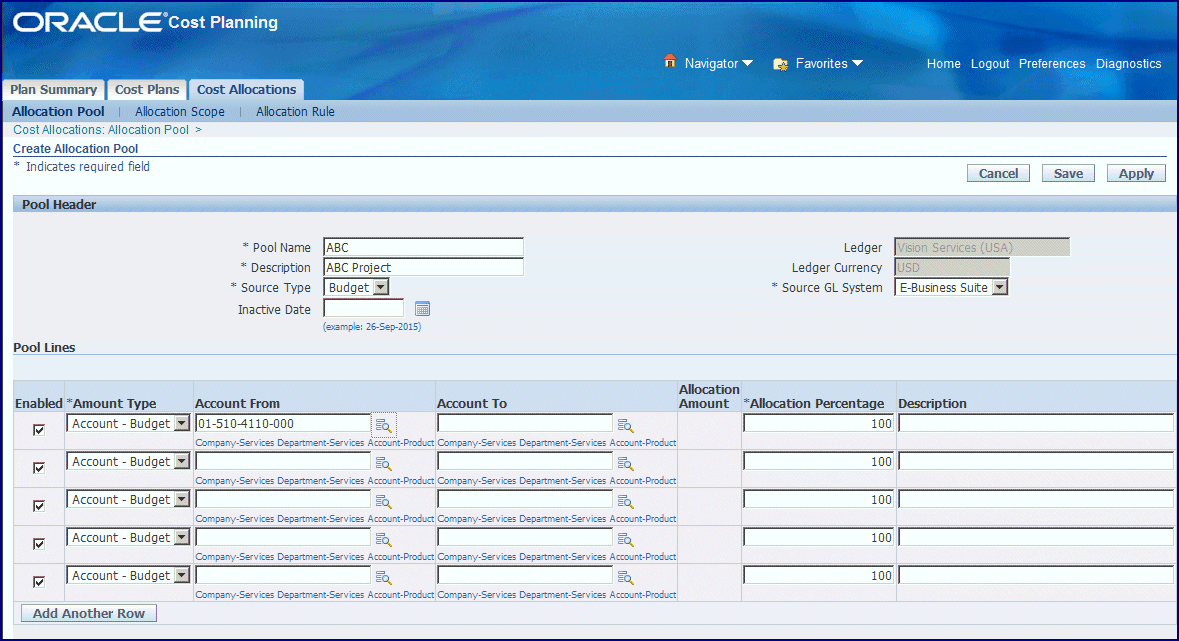Open the Allocation Pool subtab
Viewport: 1179px width, 641px height.
click(58, 111)
